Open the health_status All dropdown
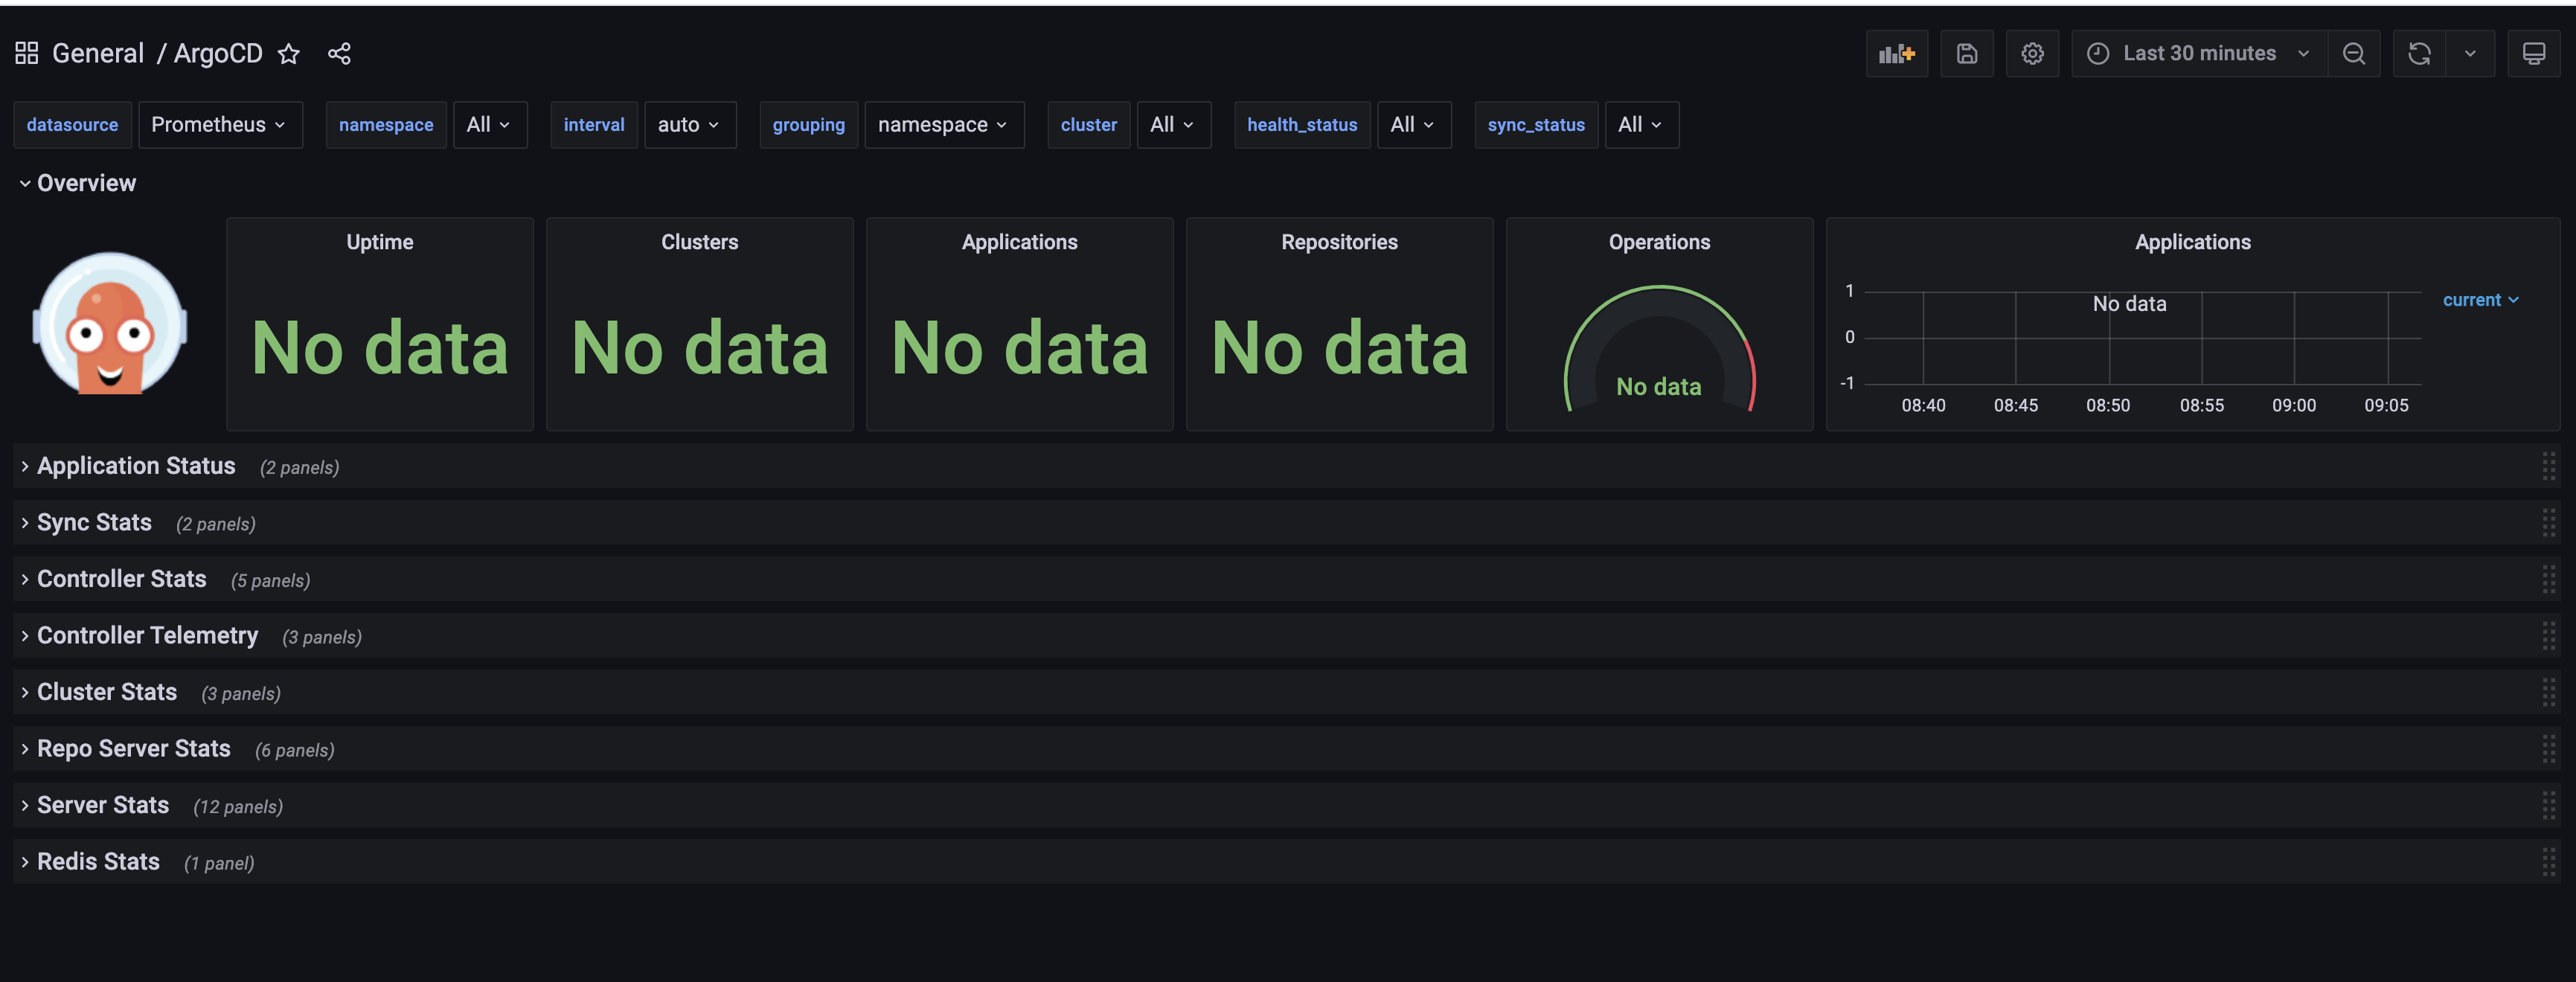Viewport: 2576px width, 982px height. click(x=1413, y=124)
